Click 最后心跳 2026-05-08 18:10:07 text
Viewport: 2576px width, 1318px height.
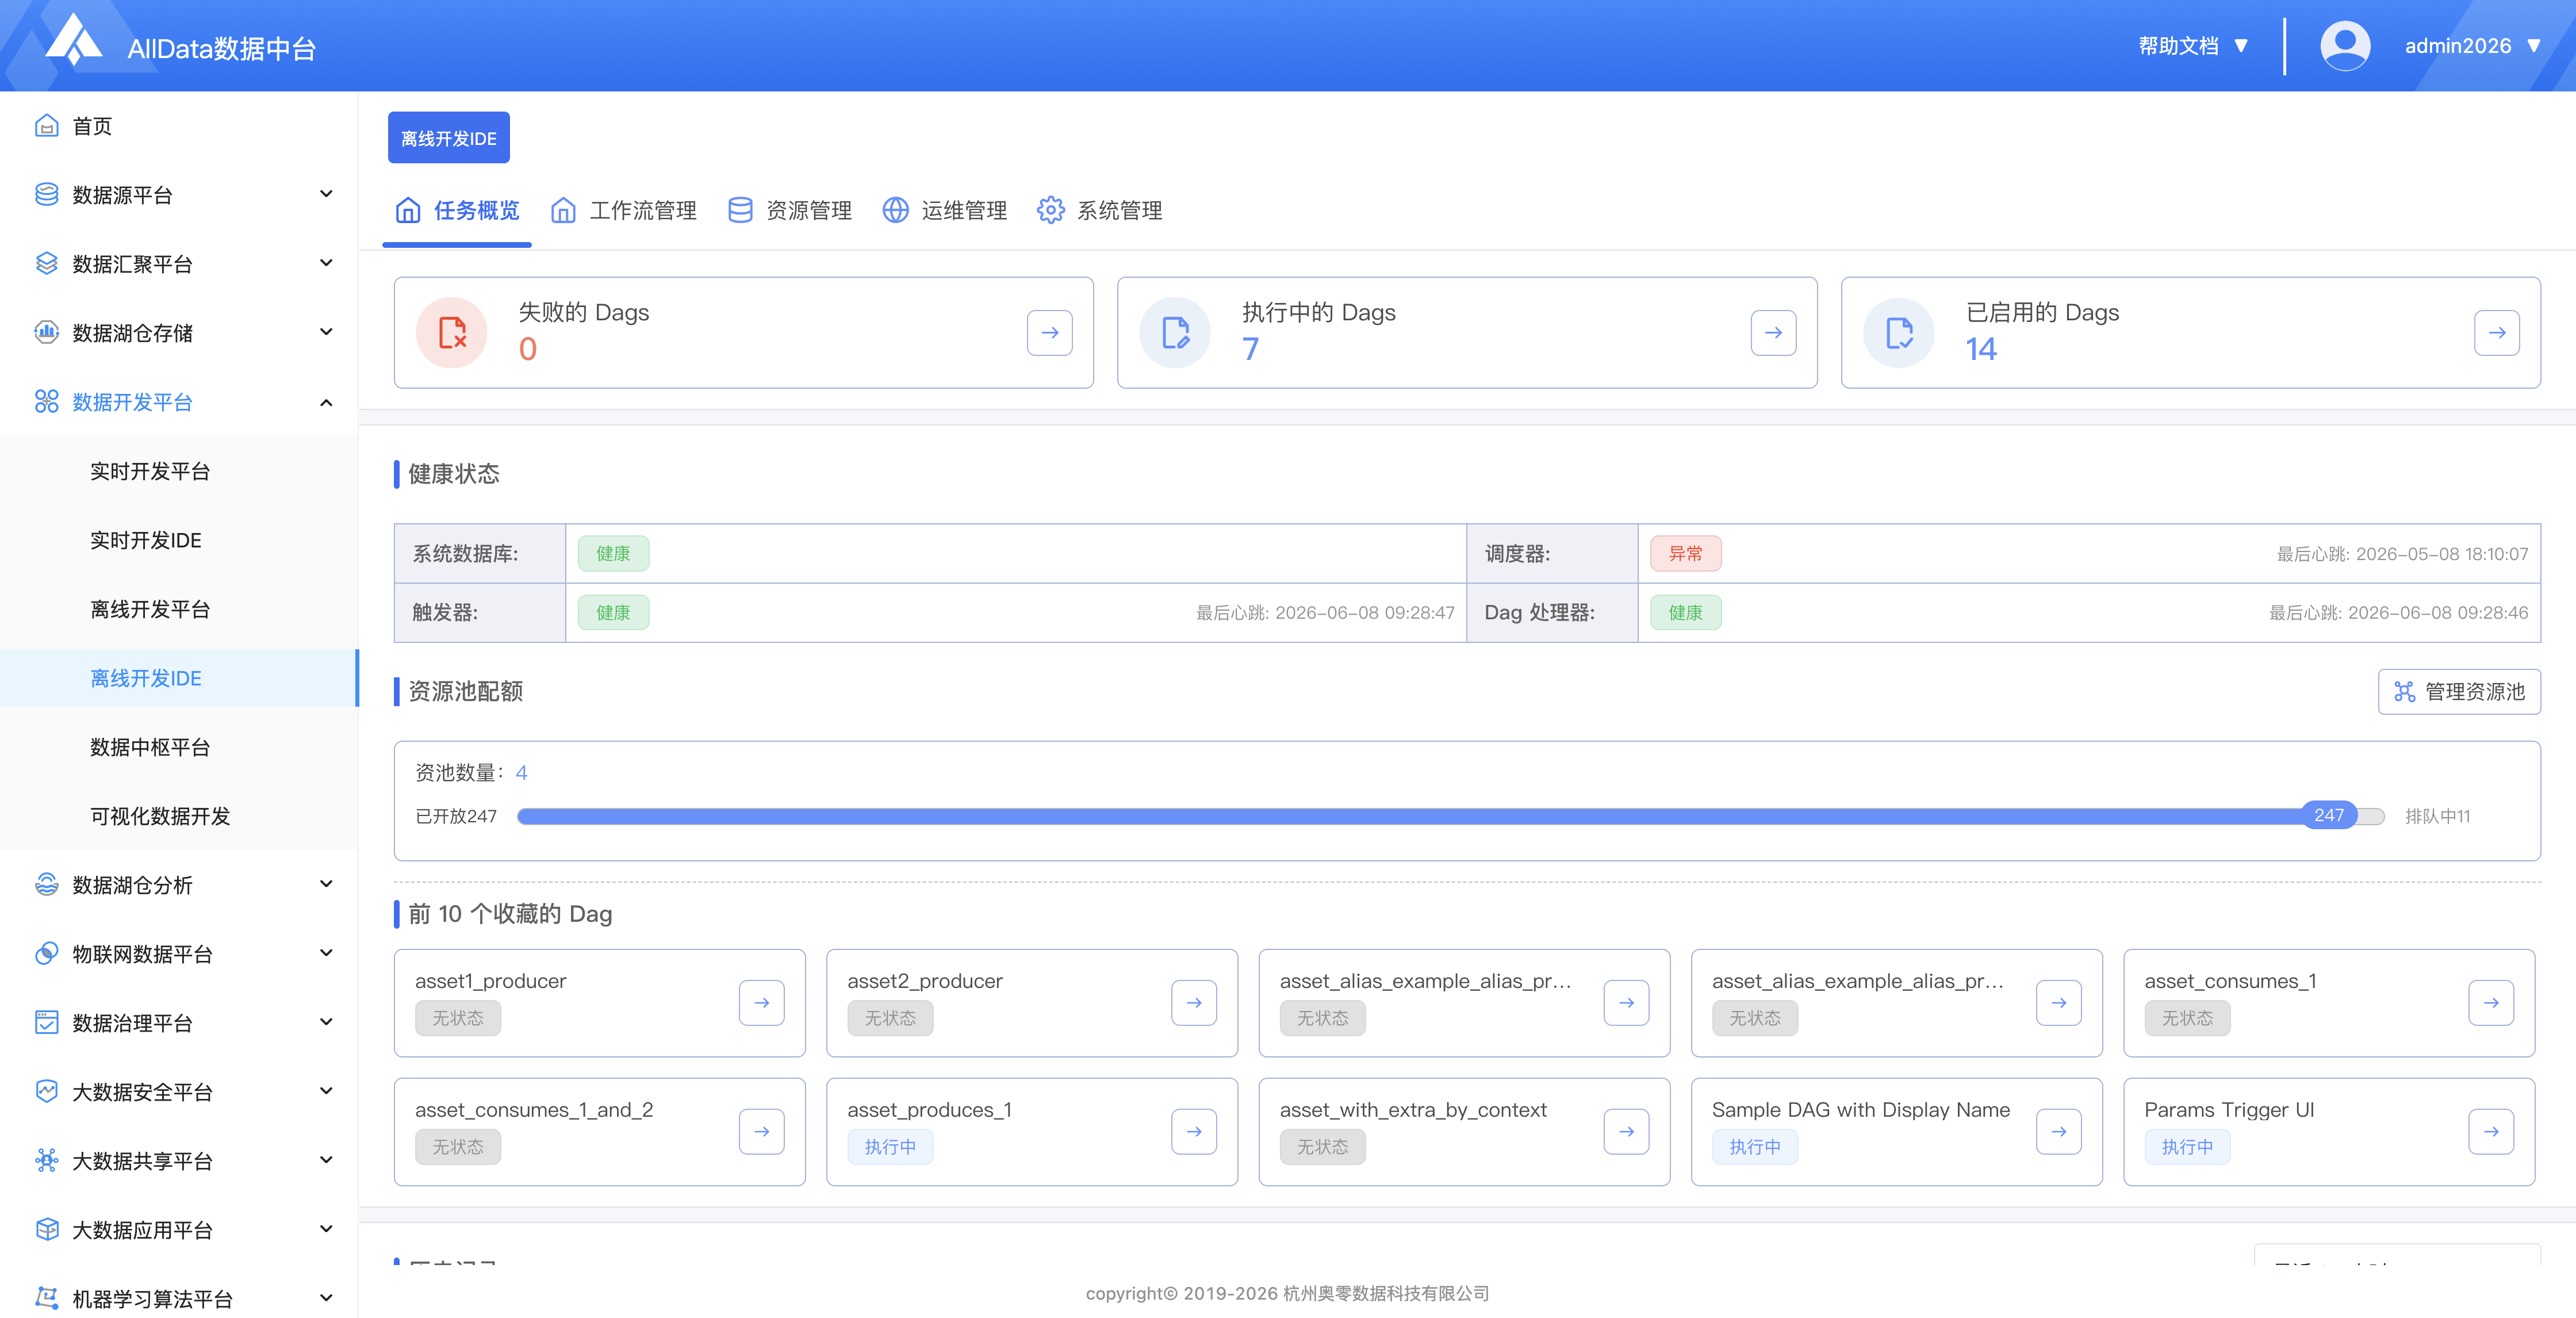[x=2402, y=554]
